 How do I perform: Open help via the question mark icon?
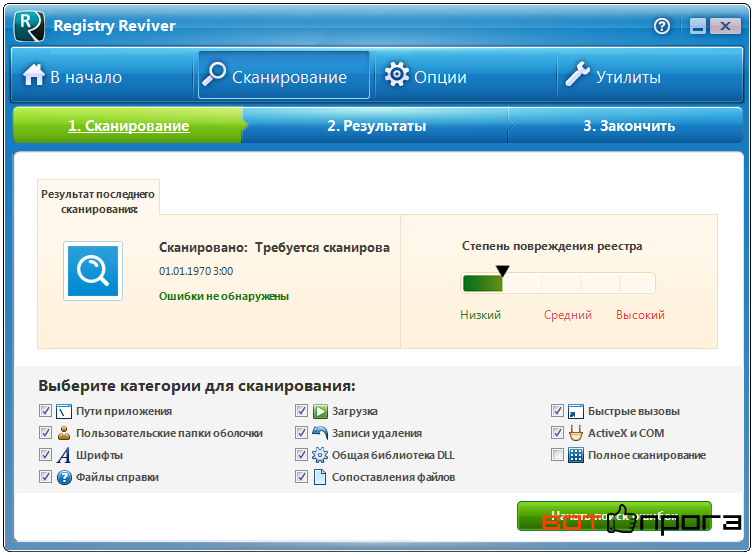pyautogui.click(x=662, y=25)
